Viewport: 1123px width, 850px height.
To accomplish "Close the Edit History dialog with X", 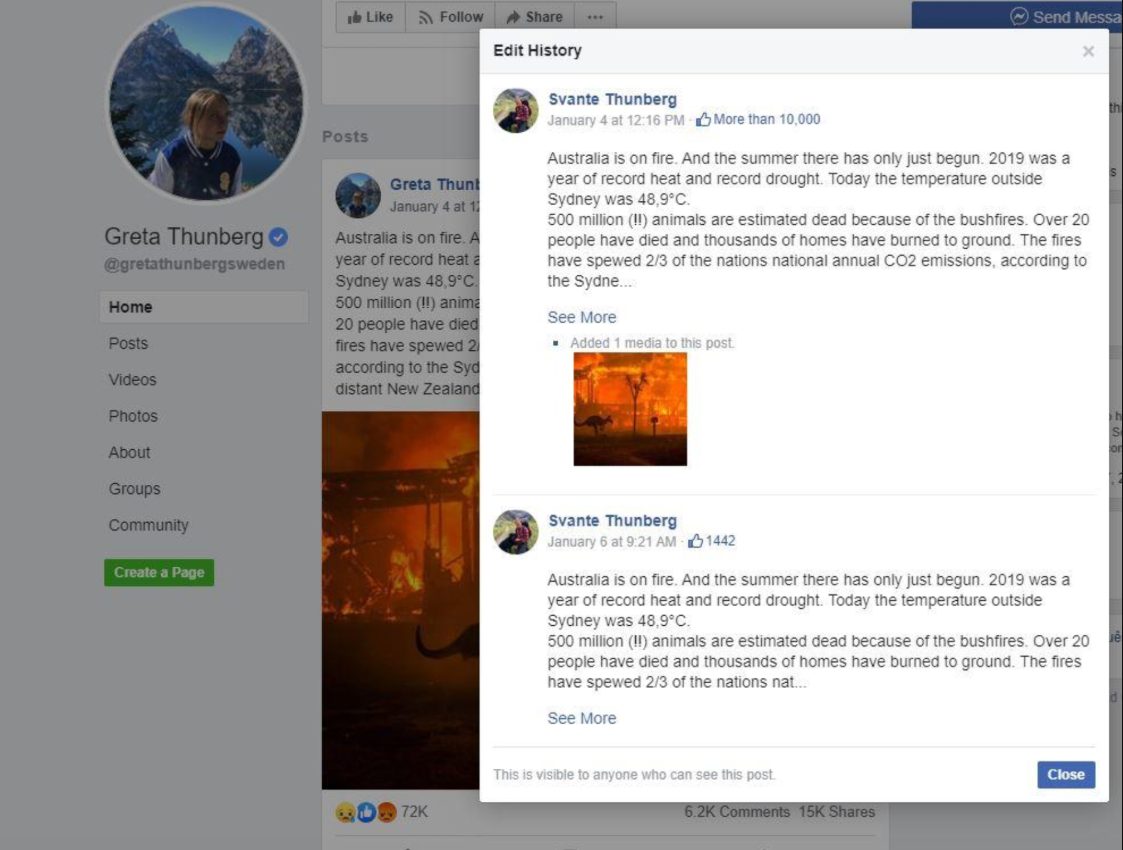I will coord(1088,51).
